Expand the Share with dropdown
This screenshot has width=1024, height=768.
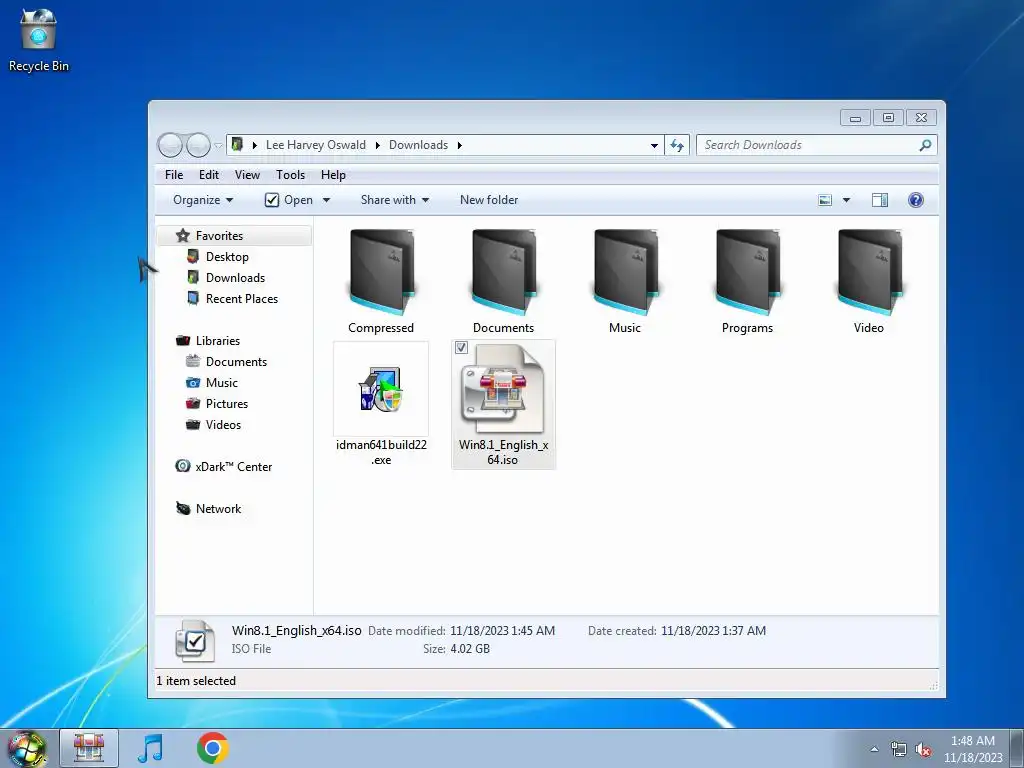(x=394, y=200)
